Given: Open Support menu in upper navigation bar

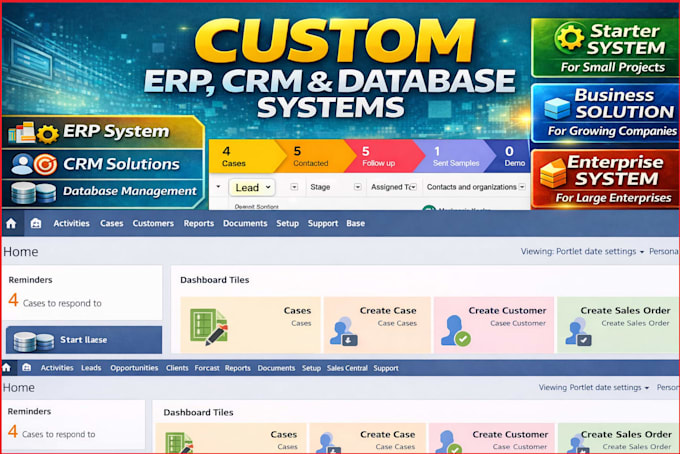Looking at the screenshot, I should pyautogui.click(x=323, y=223).
